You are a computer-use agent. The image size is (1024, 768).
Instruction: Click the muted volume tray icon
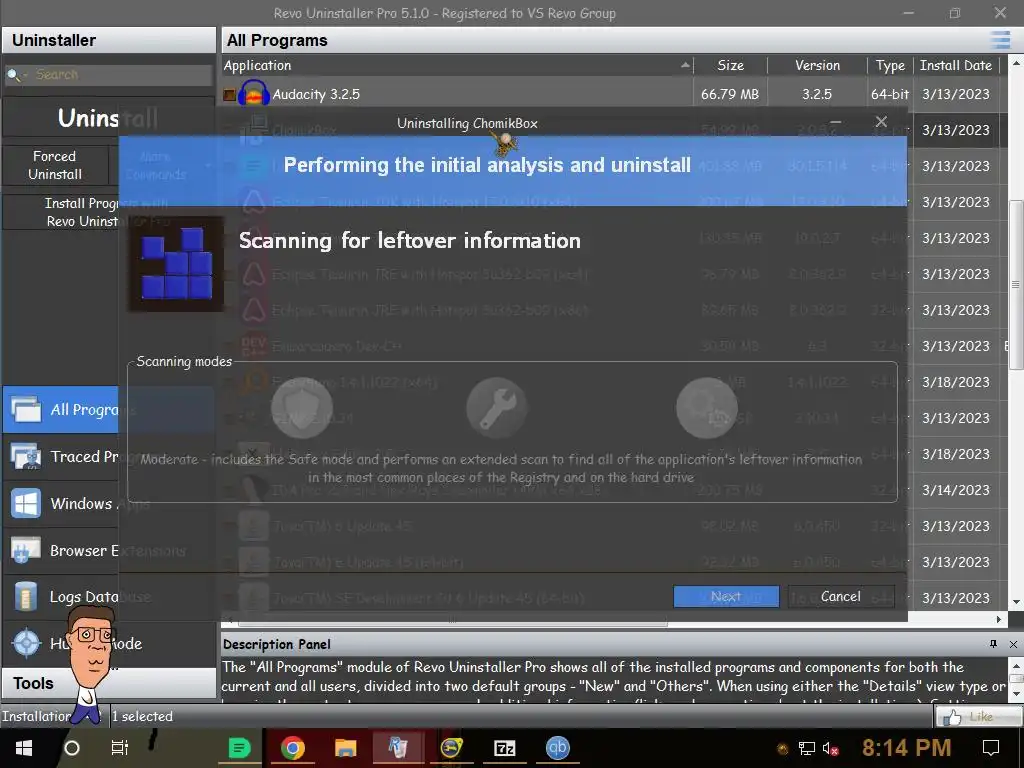(x=830, y=748)
